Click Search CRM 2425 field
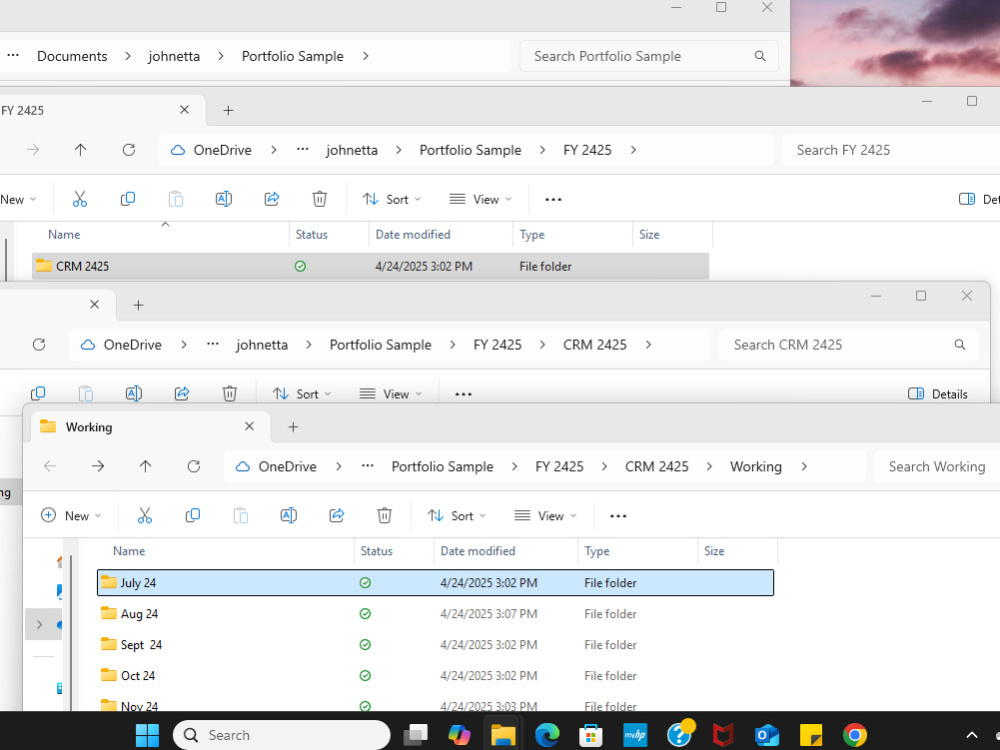Image resolution: width=1000 pixels, height=750 pixels. click(849, 344)
